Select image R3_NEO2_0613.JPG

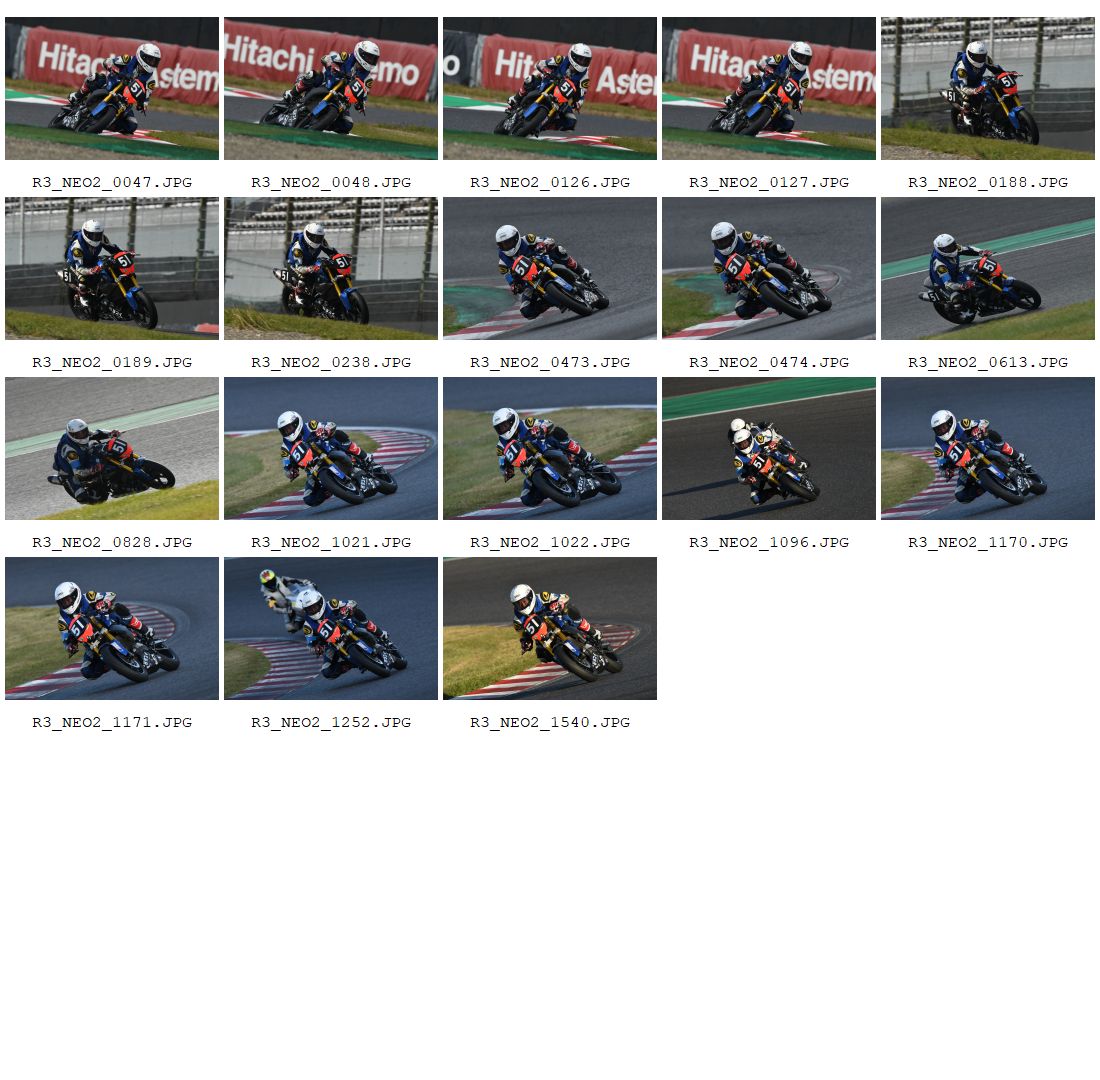point(988,269)
